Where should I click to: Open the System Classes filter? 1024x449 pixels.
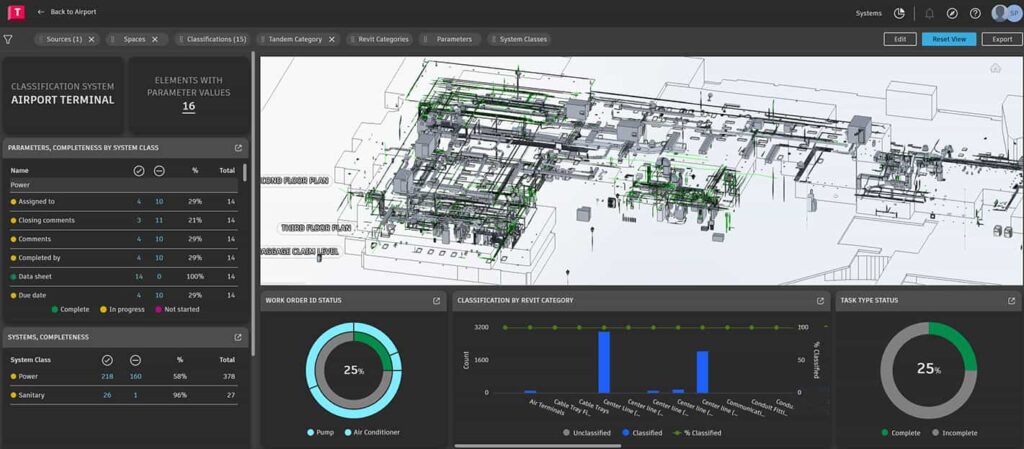[x=521, y=39]
